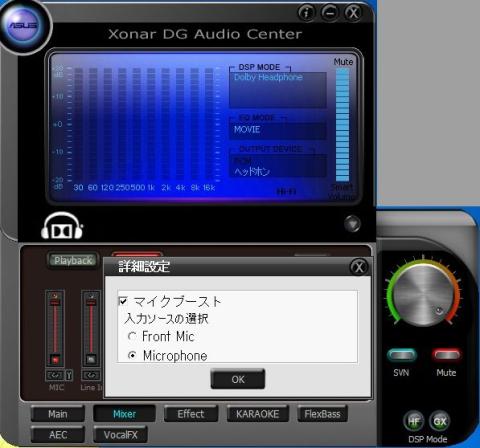Open the KARAOKE tab
Image resolution: width=480 pixels, height=448 pixels.
(x=257, y=414)
